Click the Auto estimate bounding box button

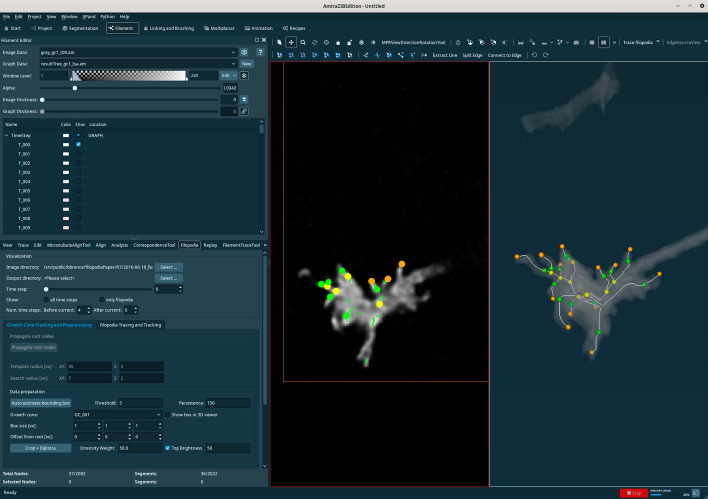pyautogui.click(x=41, y=403)
